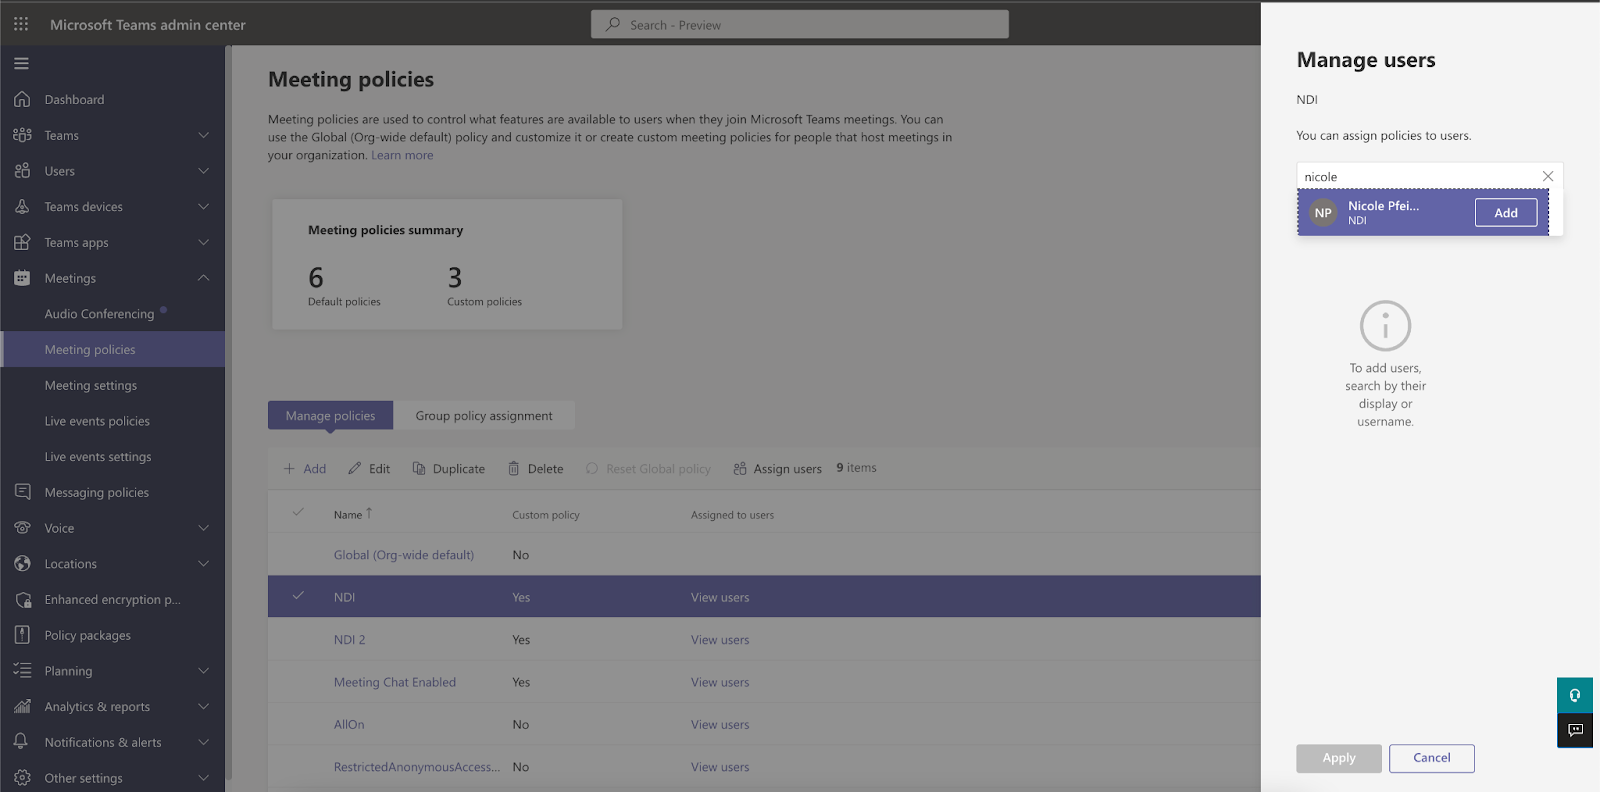The height and width of the screenshot is (792, 1600).
Task: Sort by the Name column header
Action: pyautogui.click(x=348, y=514)
